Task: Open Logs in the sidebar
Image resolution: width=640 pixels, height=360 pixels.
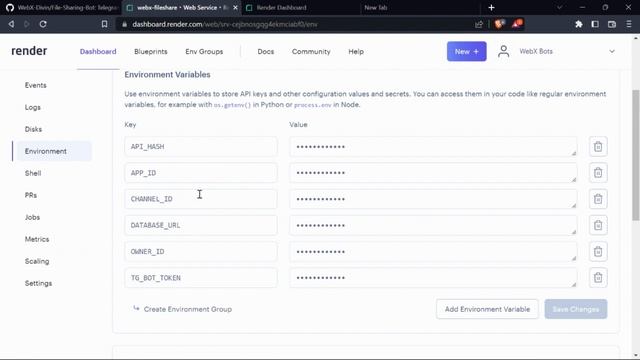Action: pos(33,107)
